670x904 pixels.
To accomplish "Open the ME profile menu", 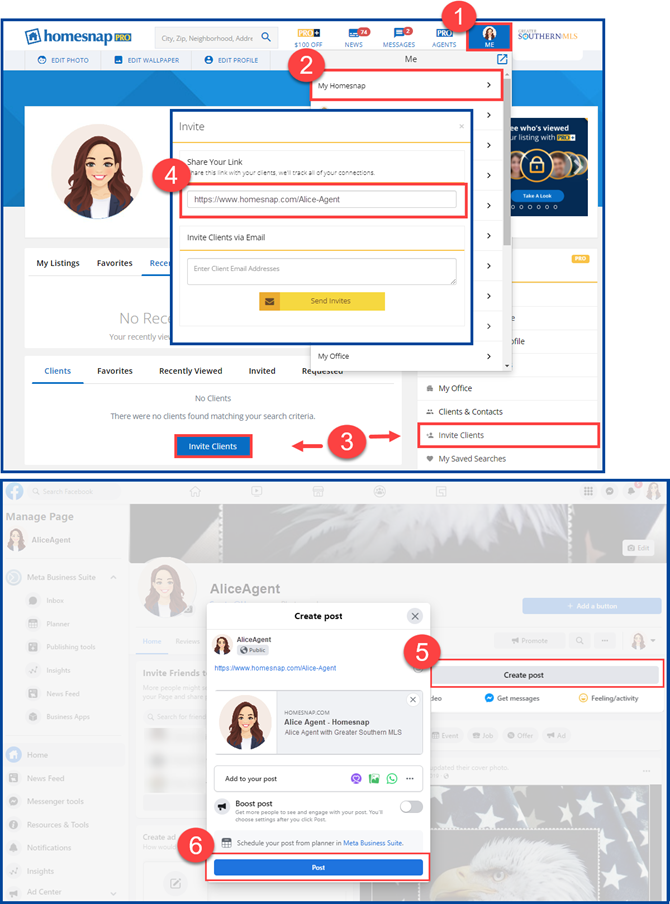I will tap(489, 37).
